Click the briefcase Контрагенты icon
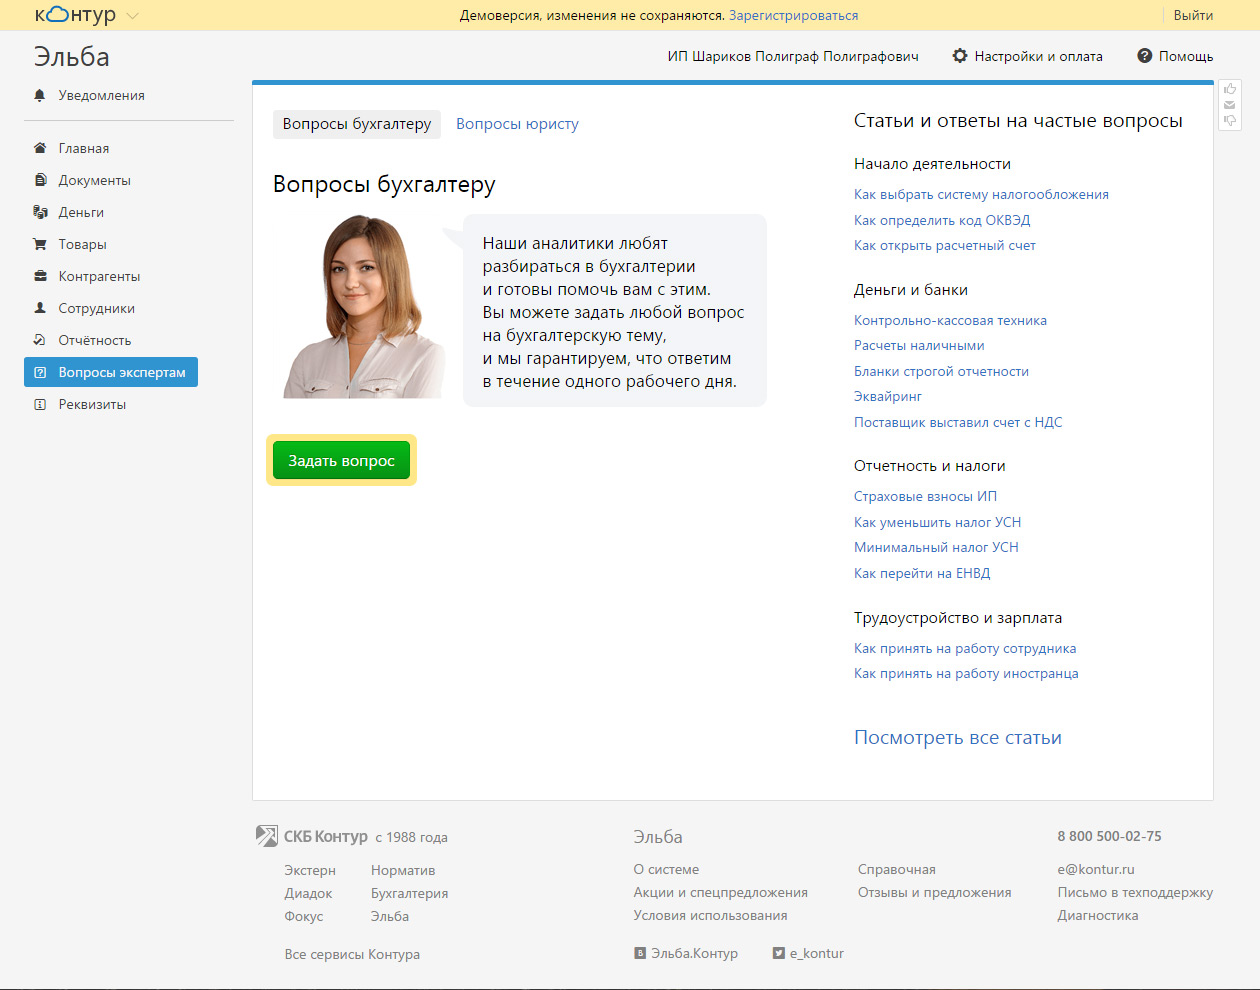 pos(40,276)
